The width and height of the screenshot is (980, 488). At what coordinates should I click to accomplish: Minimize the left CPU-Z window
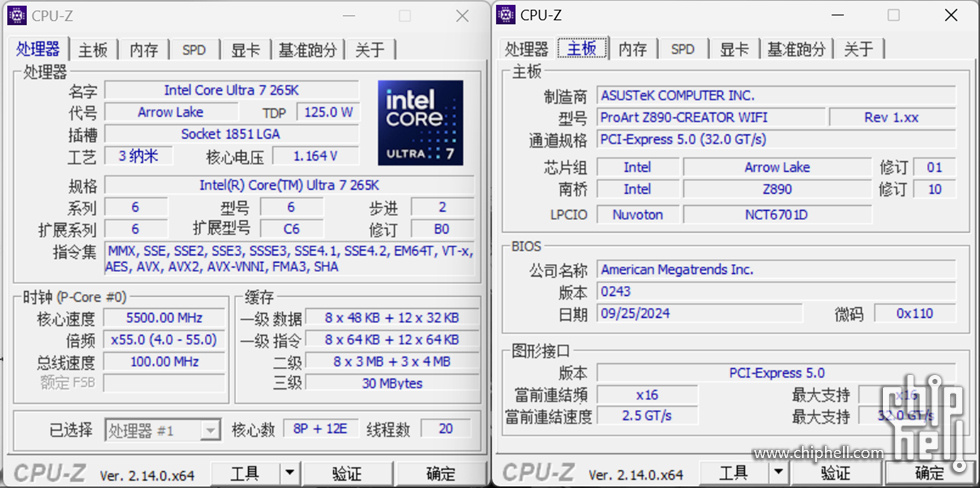[x=348, y=16]
